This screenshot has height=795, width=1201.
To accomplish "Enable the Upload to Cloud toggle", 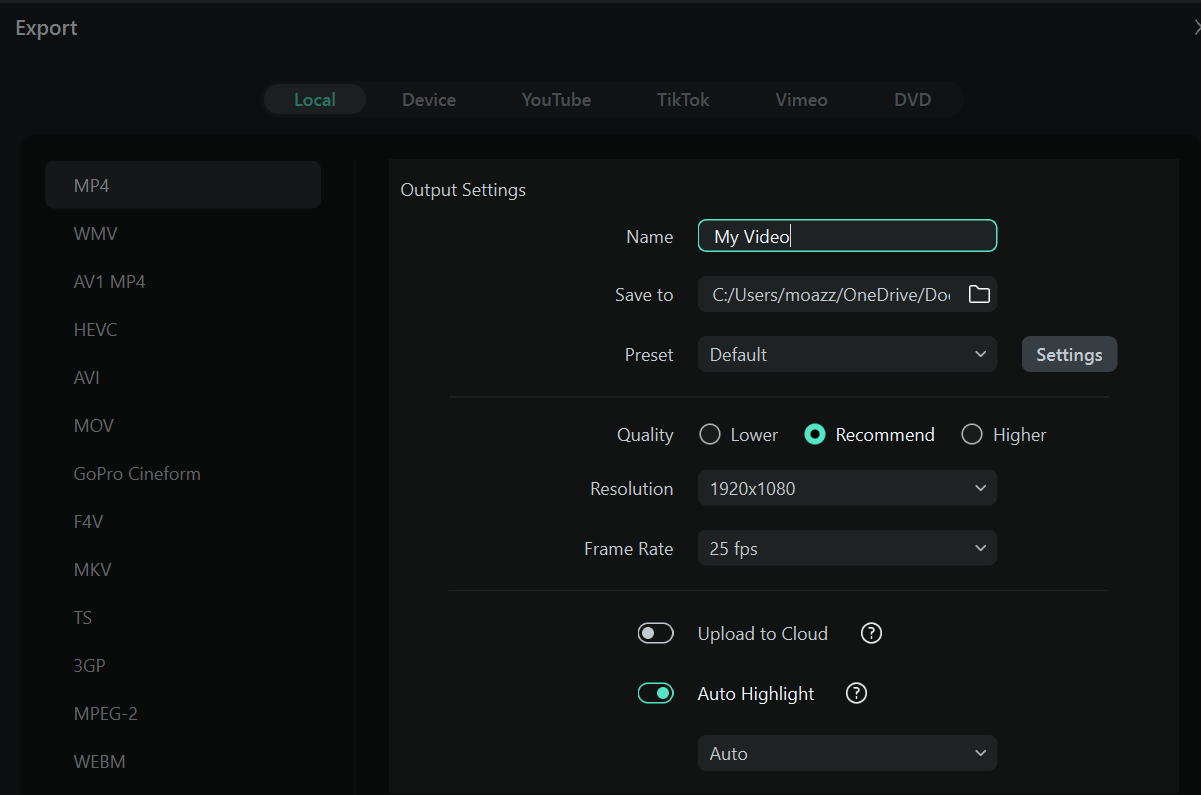I will pos(656,633).
